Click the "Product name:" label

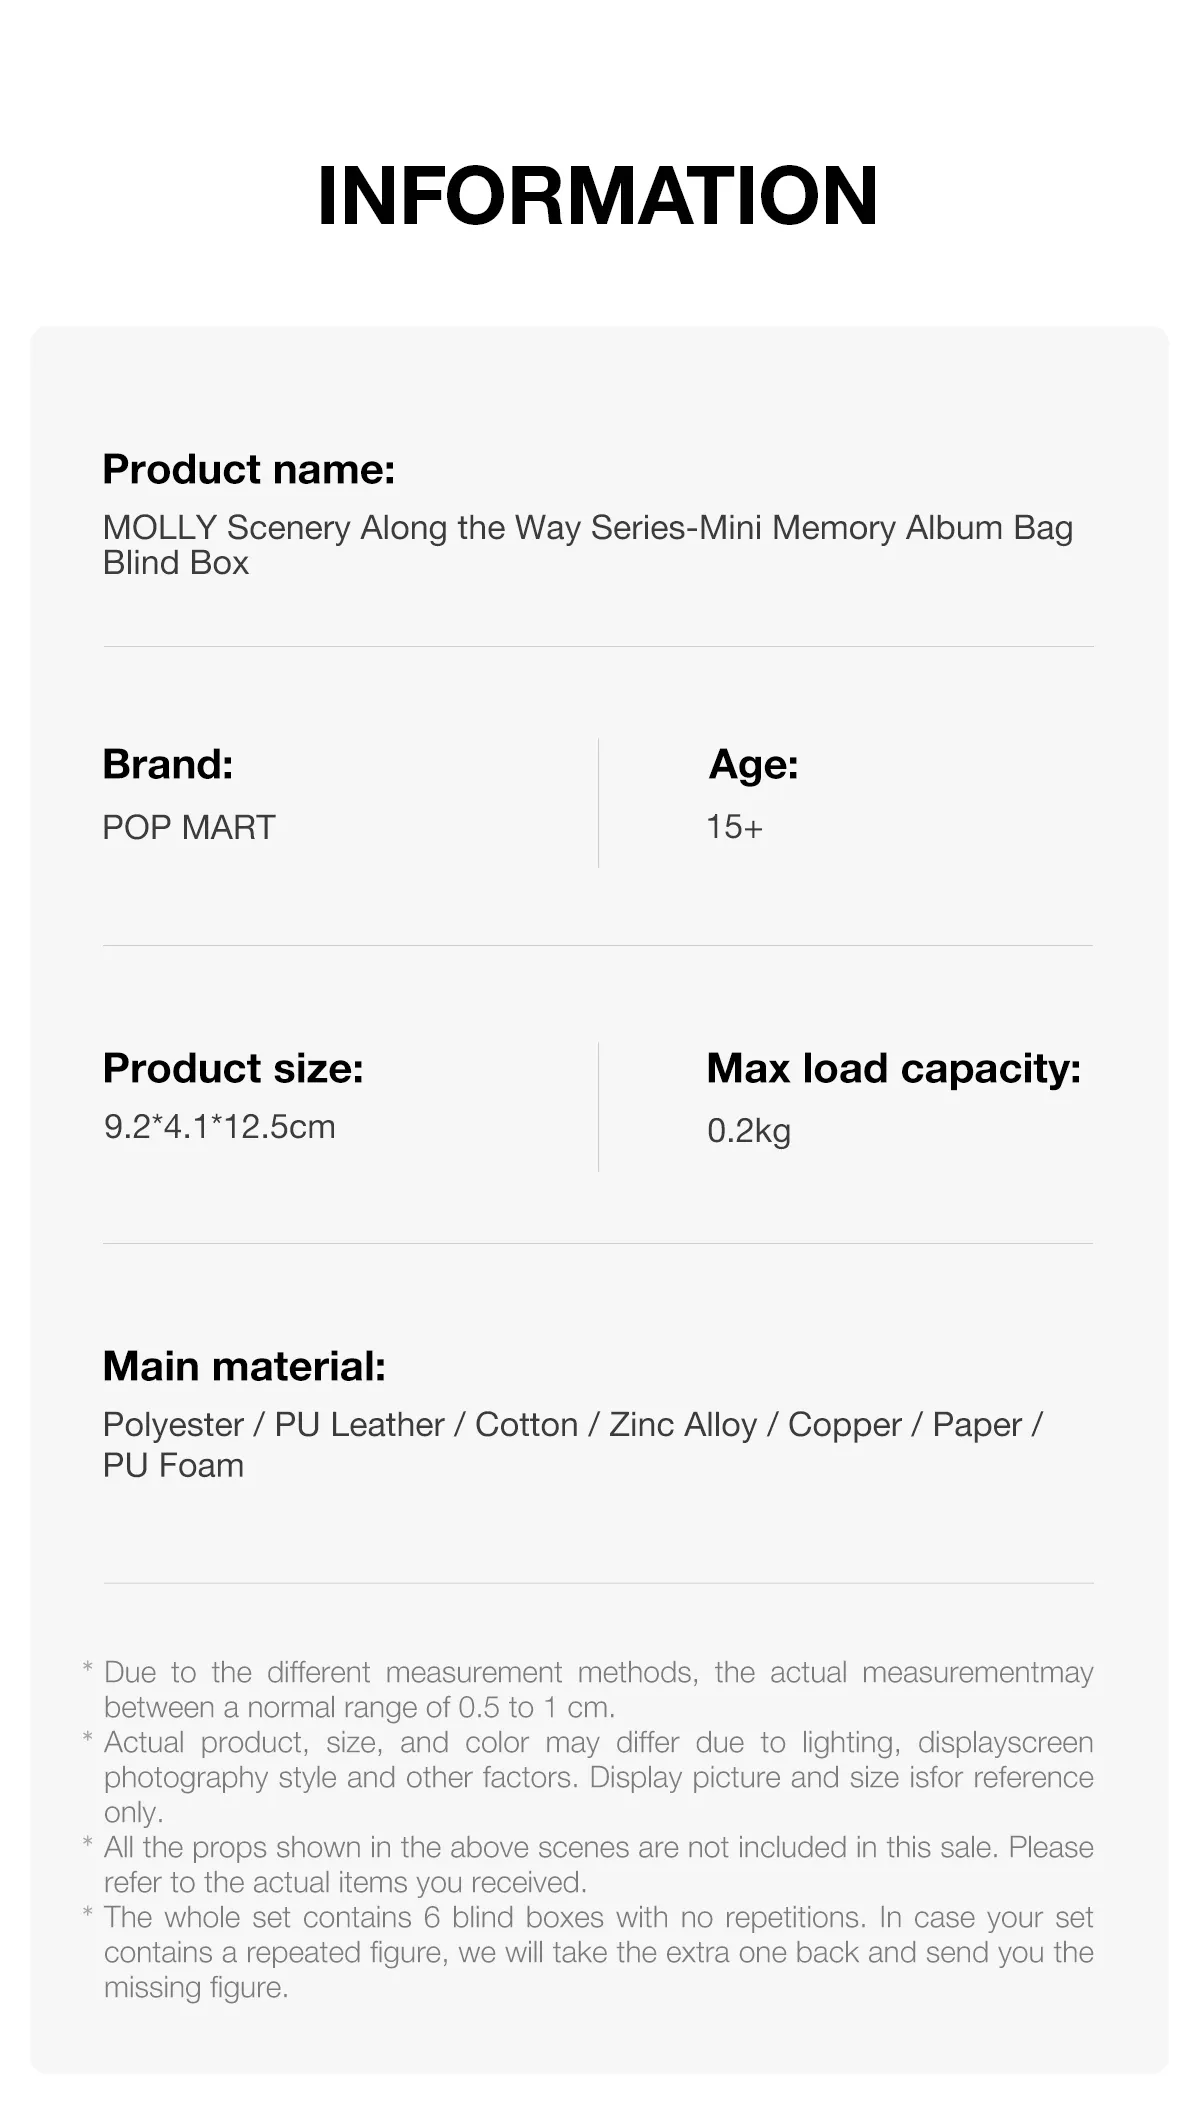249,470
